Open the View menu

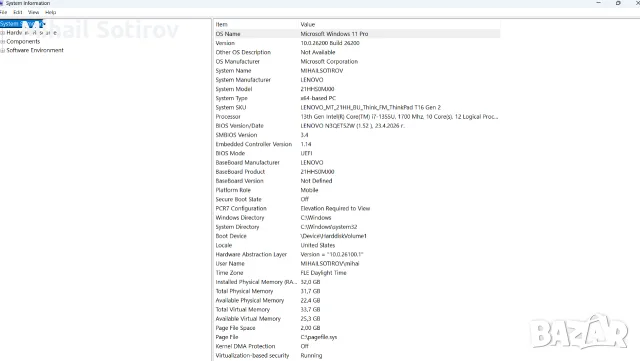33,12
